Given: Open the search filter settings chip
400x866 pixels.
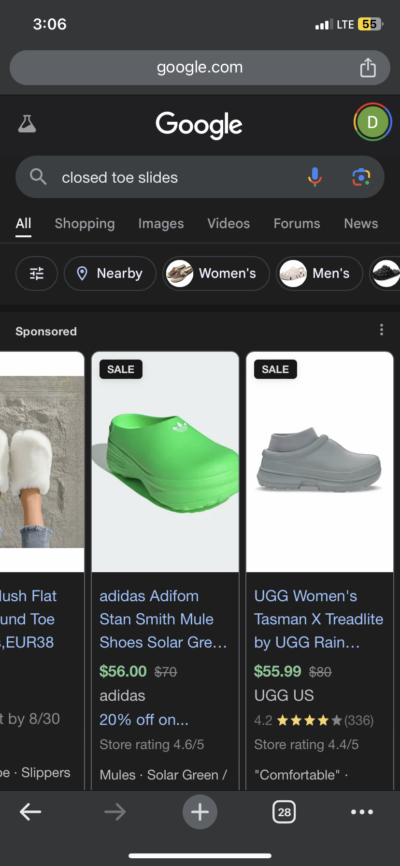Looking at the screenshot, I should click(36, 273).
